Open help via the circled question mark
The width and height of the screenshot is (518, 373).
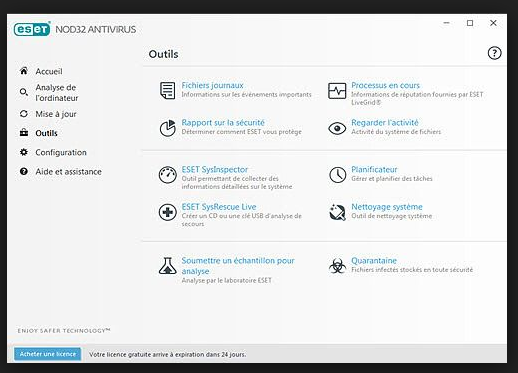coord(494,53)
